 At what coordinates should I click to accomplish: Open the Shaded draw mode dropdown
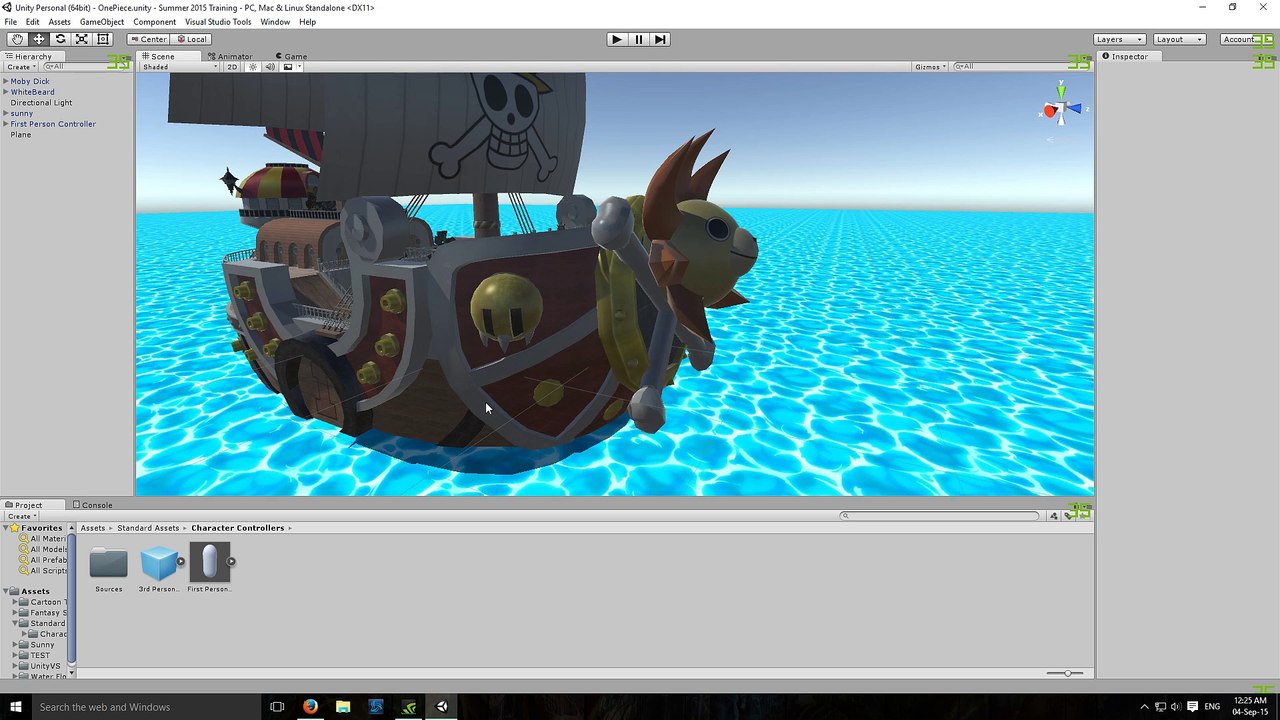pos(180,67)
